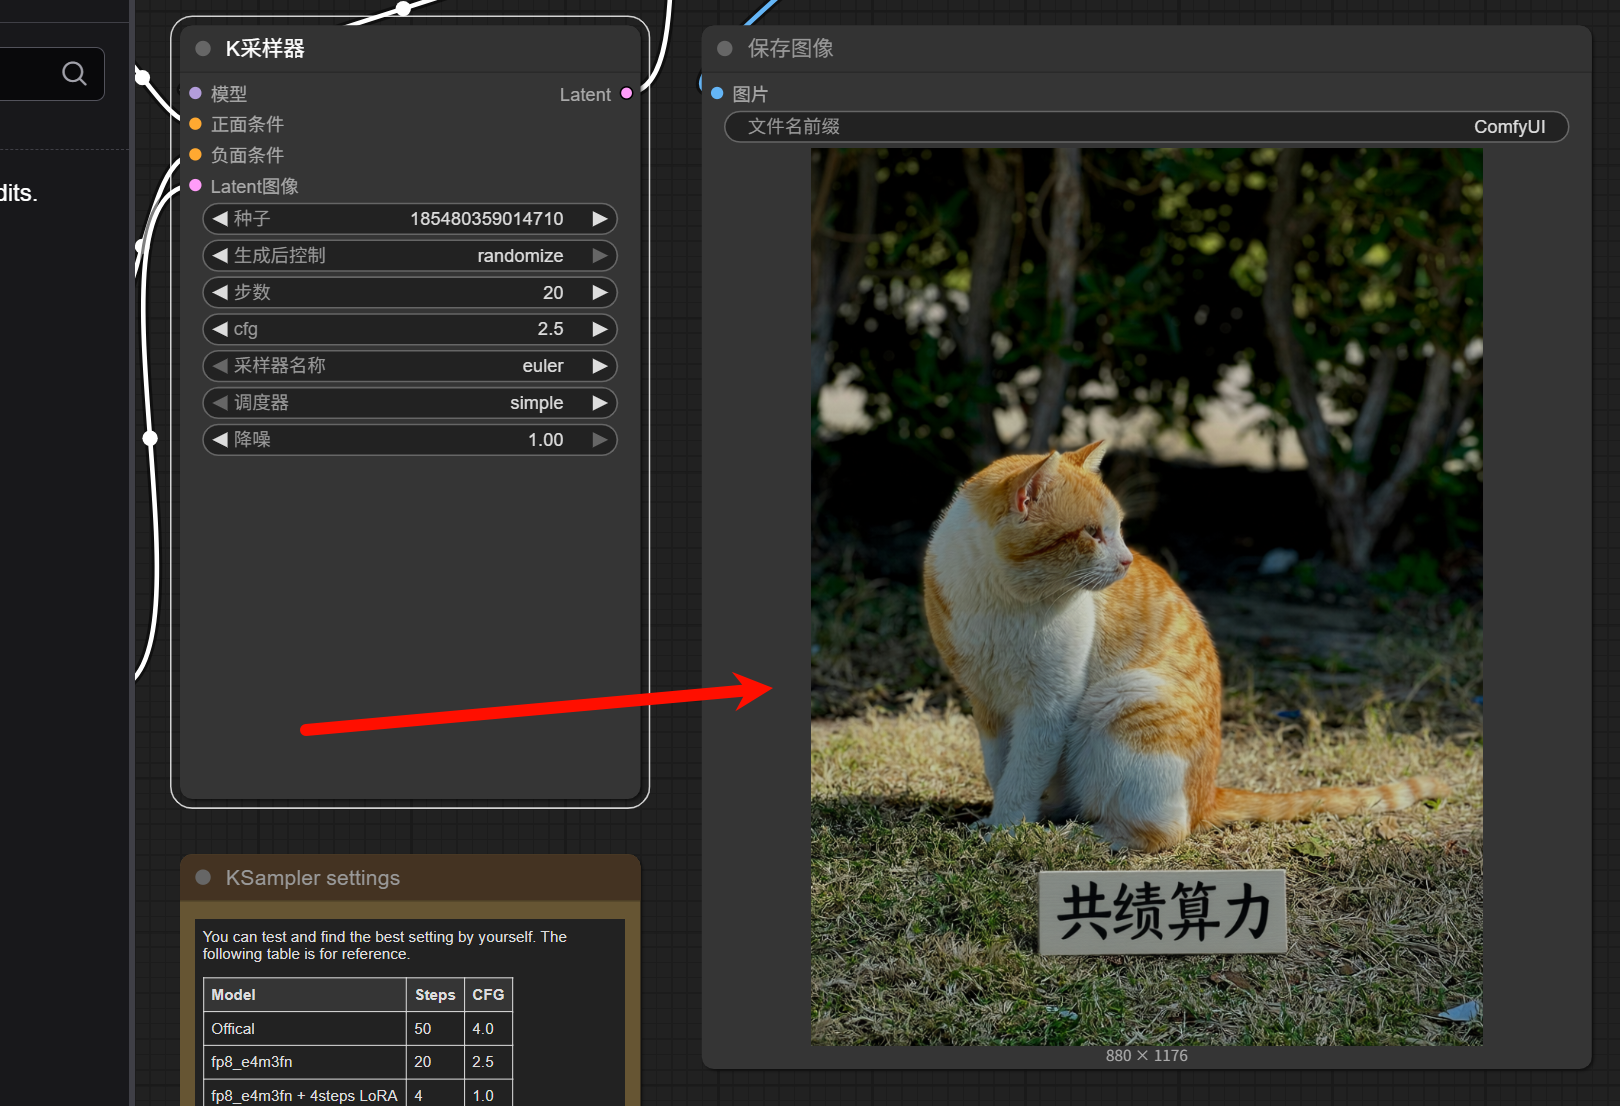Click the Latent output socket
The height and width of the screenshot is (1106, 1620).
pyautogui.click(x=627, y=93)
